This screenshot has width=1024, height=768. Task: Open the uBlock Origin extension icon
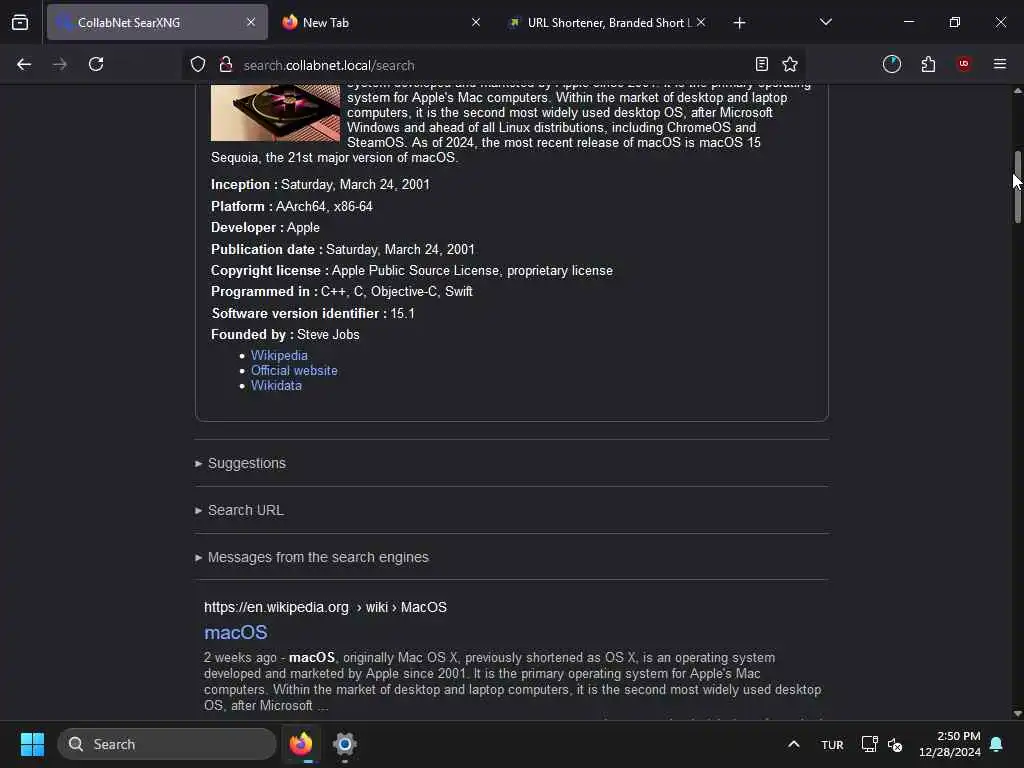[x=964, y=64]
